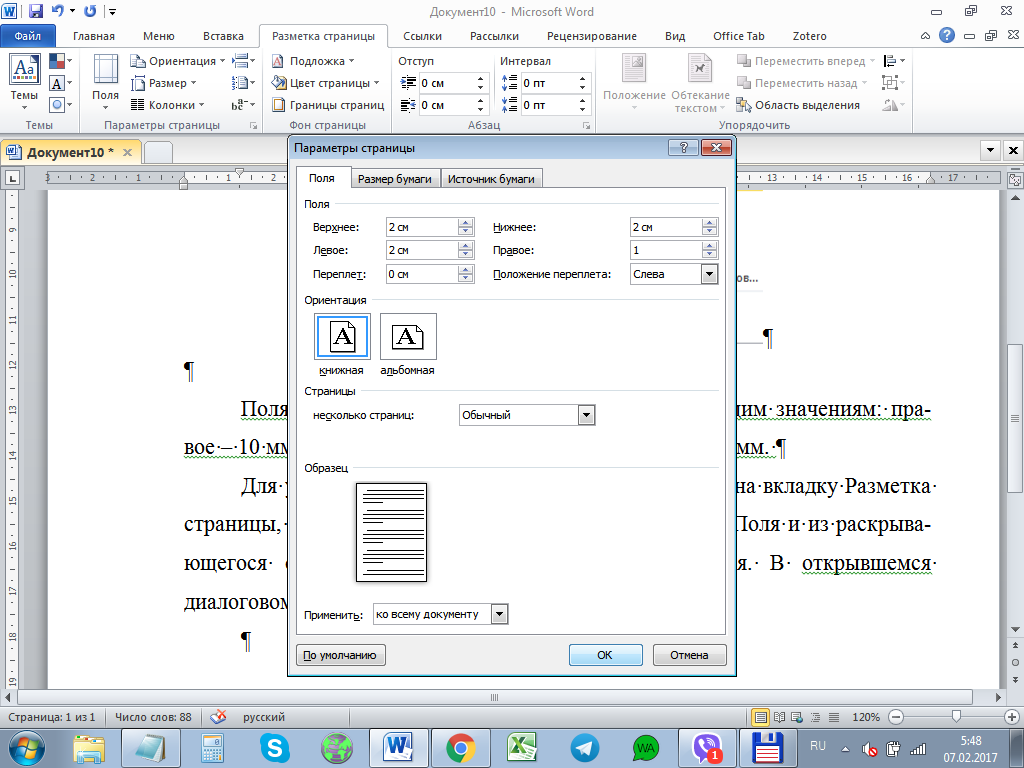Open the Themes gallery icon
The image size is (1024, 768).
tap(25, 81)
